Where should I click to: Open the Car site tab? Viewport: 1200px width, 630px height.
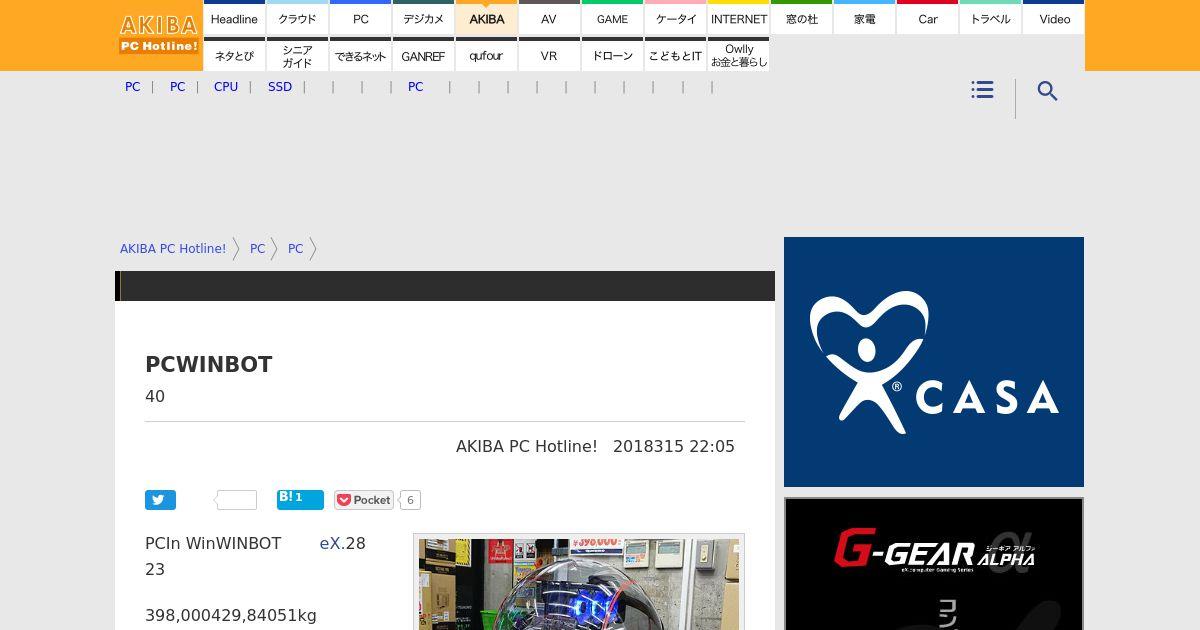(x=927, y=19)
